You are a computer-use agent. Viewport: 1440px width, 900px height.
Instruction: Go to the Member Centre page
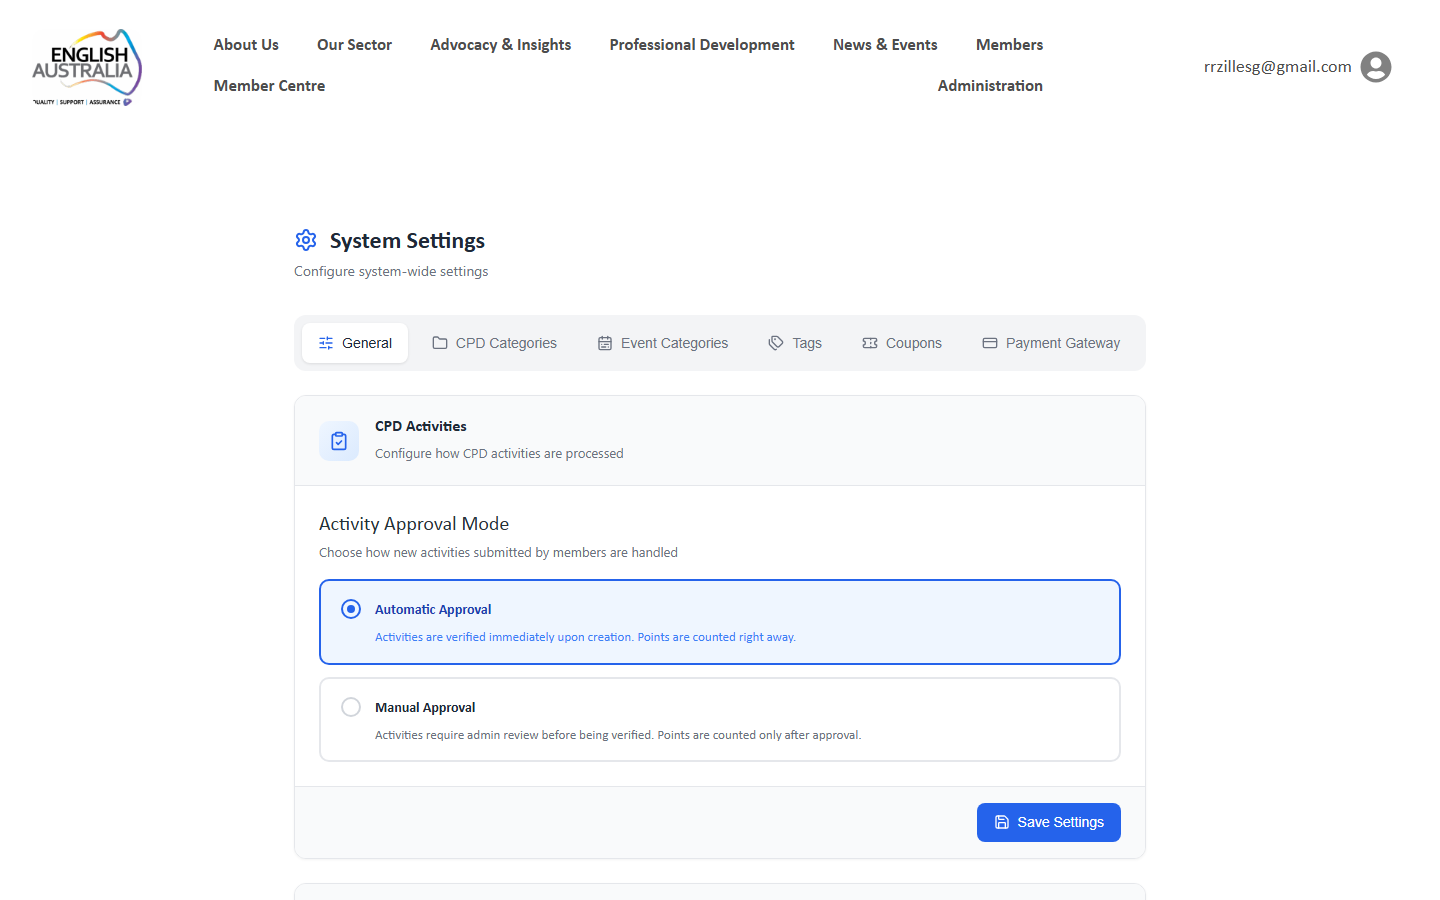(x=269, y=86)
